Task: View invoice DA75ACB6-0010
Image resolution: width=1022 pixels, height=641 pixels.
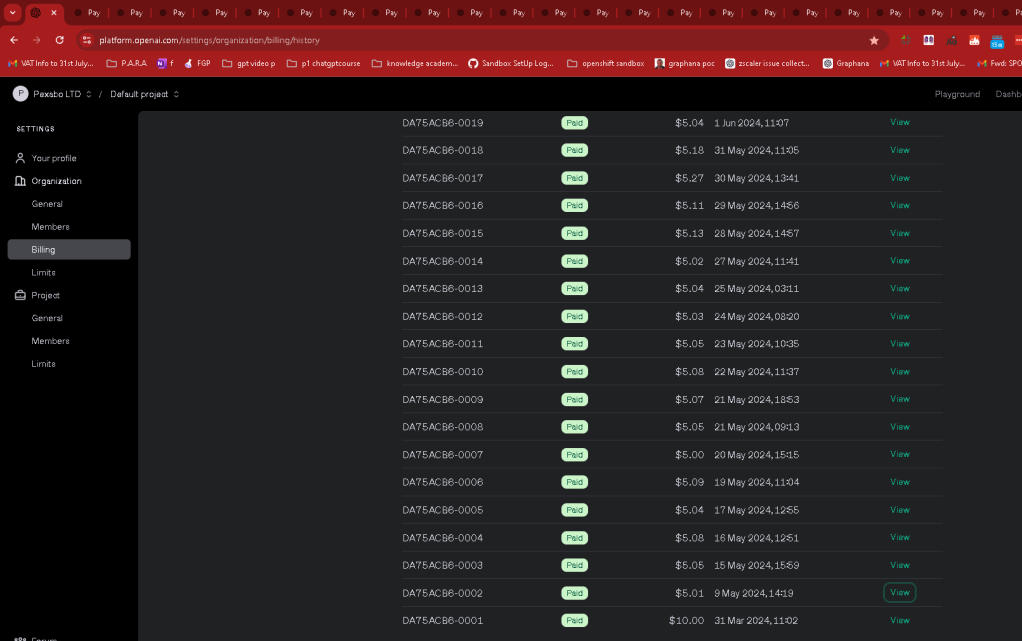Action: pyautogui.click(x=899, y=371)
